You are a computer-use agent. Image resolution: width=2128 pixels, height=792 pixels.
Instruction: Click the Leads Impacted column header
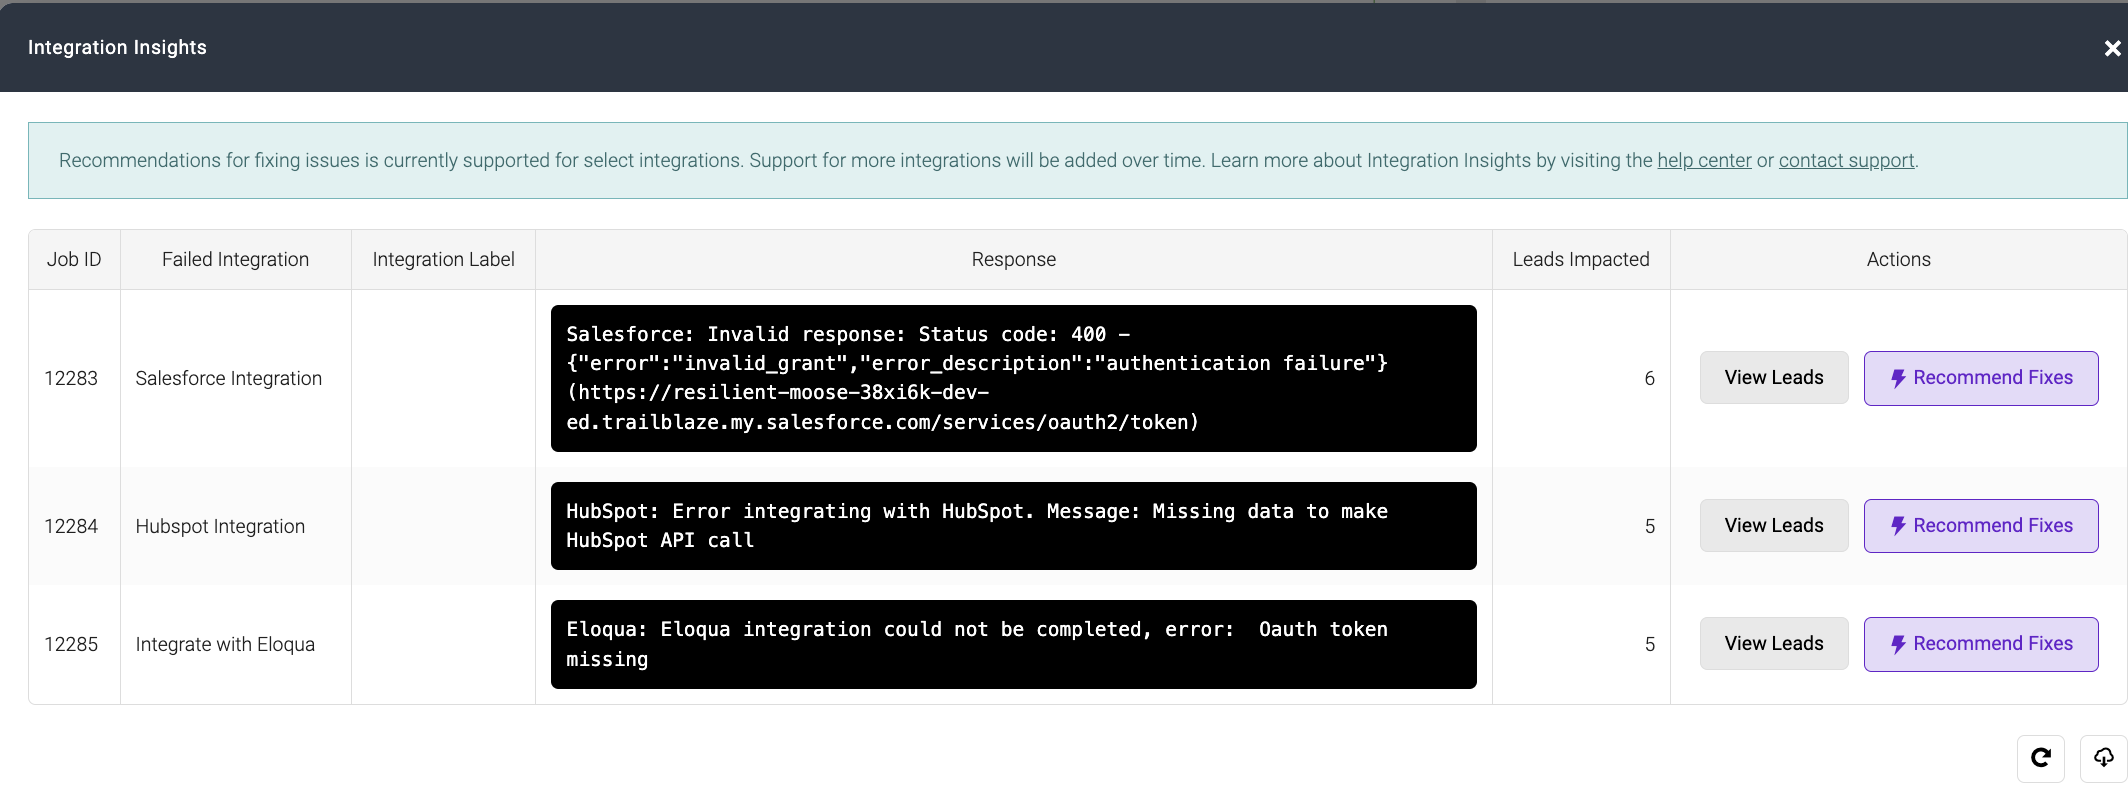[x=1581, y=260]
